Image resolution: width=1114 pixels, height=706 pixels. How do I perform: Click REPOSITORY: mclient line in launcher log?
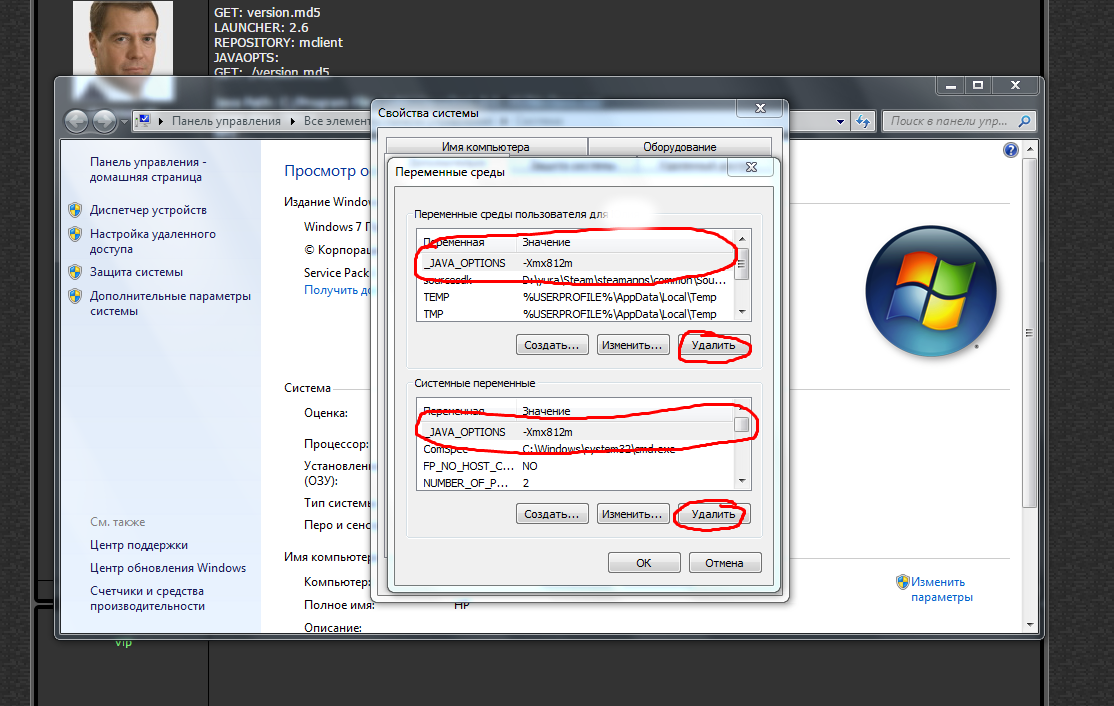click(278, 43)
